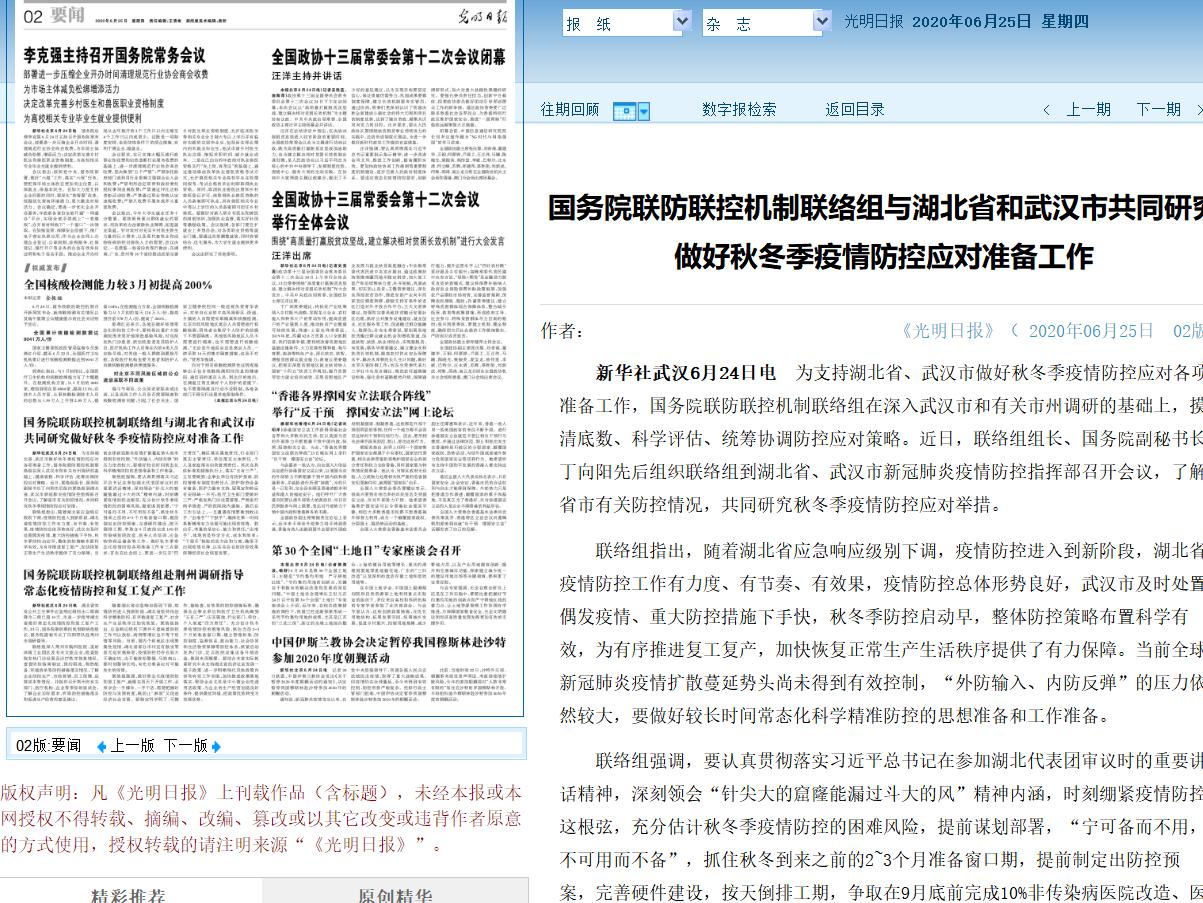Go back via 返回目录
The height and width of the screenshot is (903, 1203).
click(x=855, y=110)
